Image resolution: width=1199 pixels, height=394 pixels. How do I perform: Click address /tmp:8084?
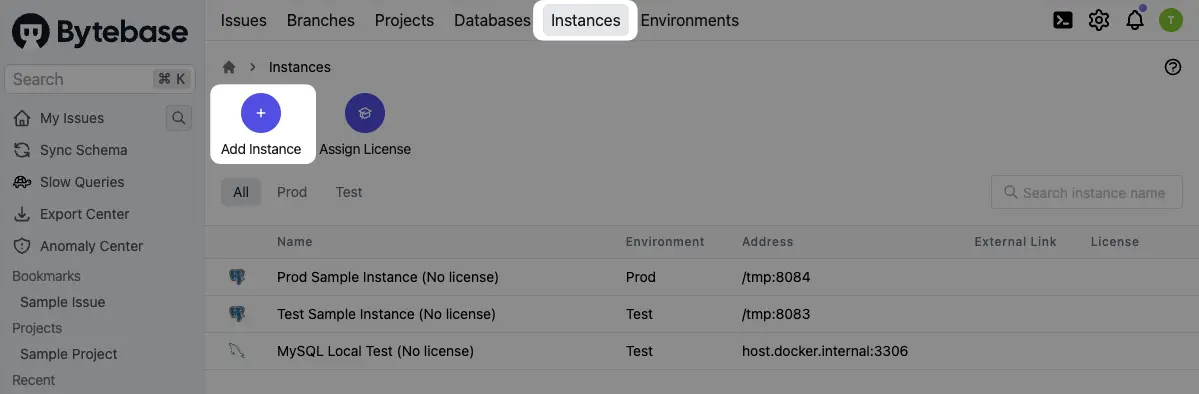[776, 277]
